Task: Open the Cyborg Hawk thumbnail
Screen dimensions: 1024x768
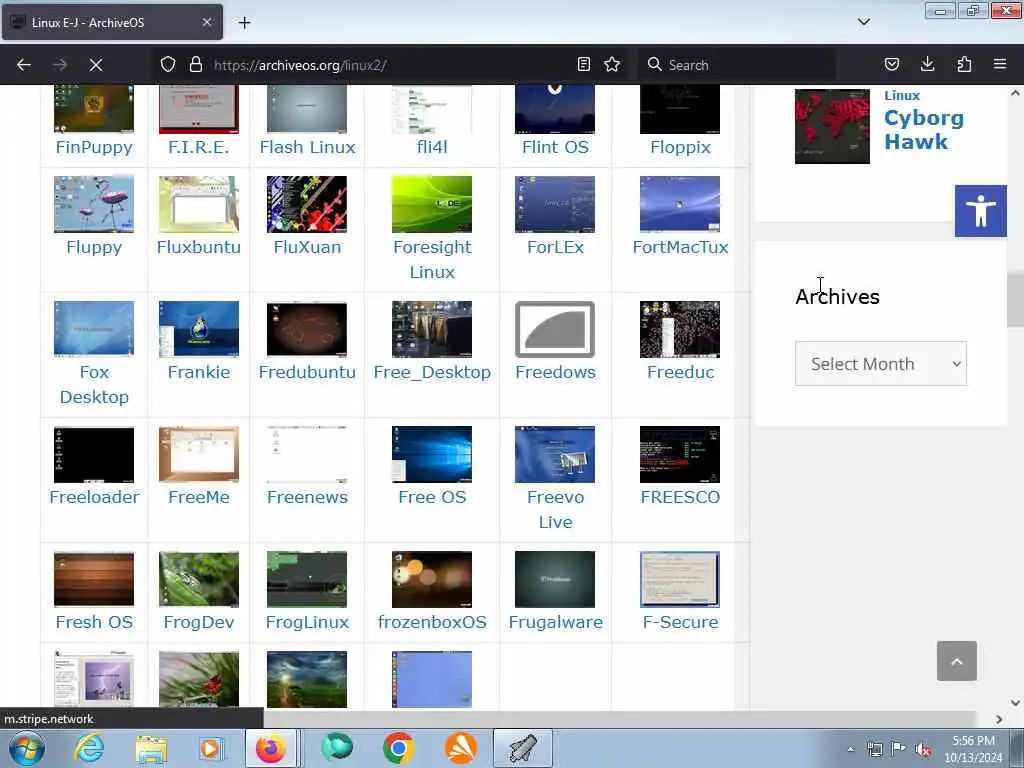Action: 832,126
